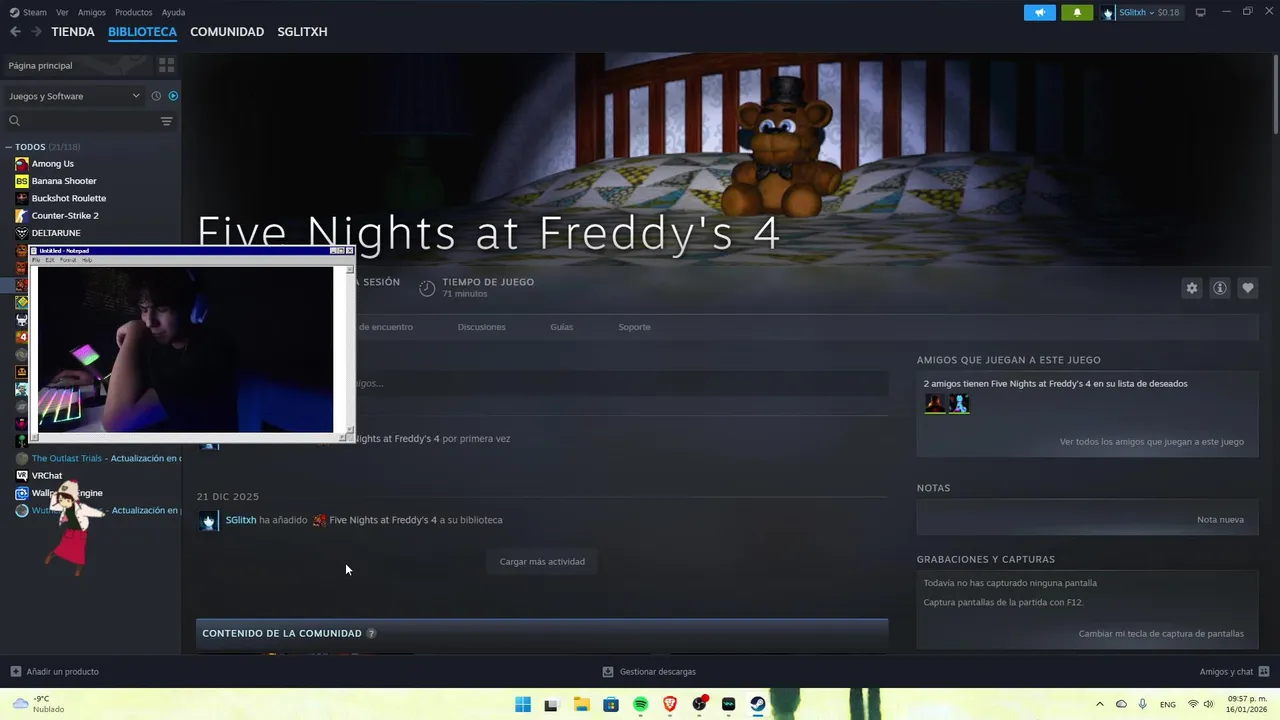Viewport: 1280px width, 720px height.
Task: Open File Explorer from the taskbar
Action: click(581, 704)
